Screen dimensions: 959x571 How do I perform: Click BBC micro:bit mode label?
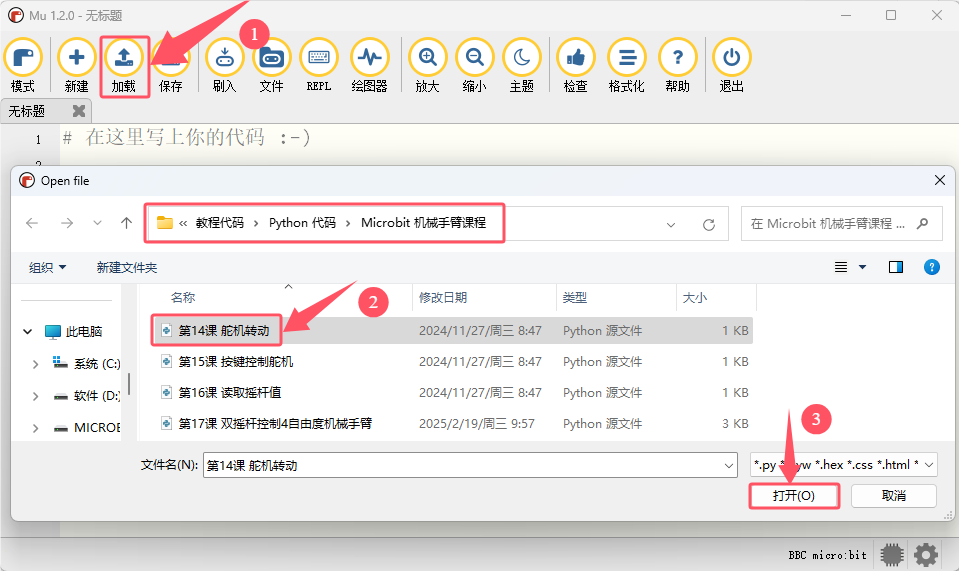tap(828, 555)
